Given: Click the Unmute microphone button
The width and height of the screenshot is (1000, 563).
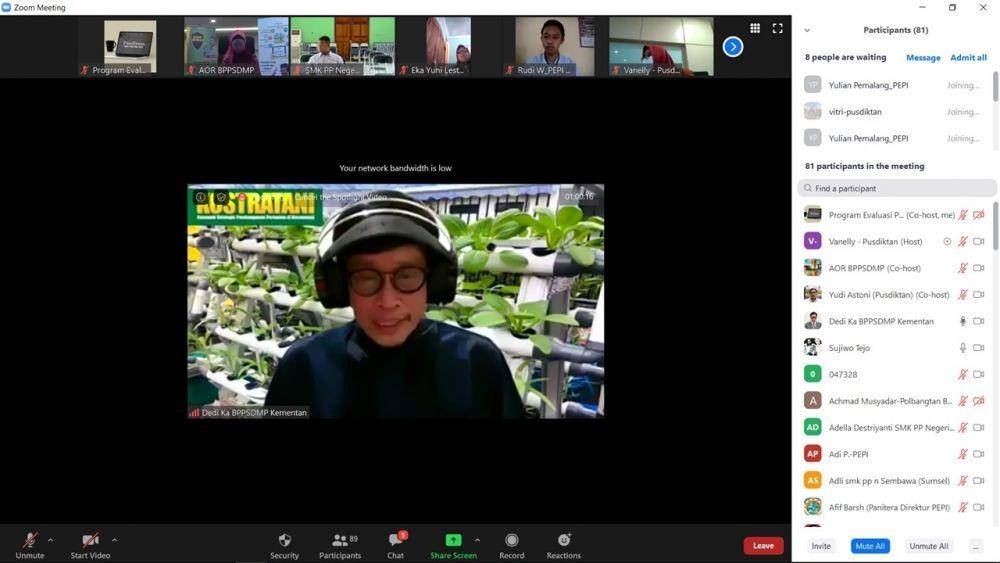Looking at the screenshot, I should point(29,546).
